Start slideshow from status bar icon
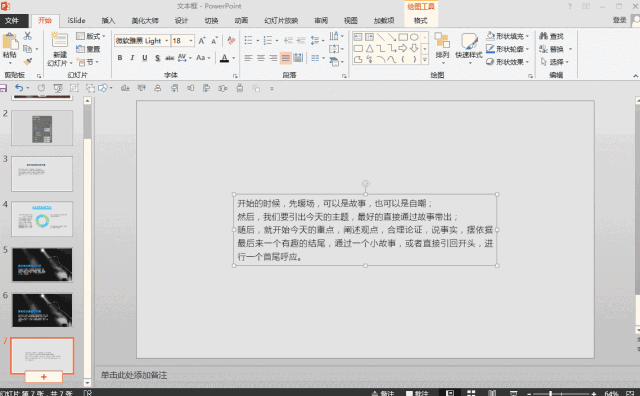Image resolution: width=640 pixels, height=396 pixels. 513,393
